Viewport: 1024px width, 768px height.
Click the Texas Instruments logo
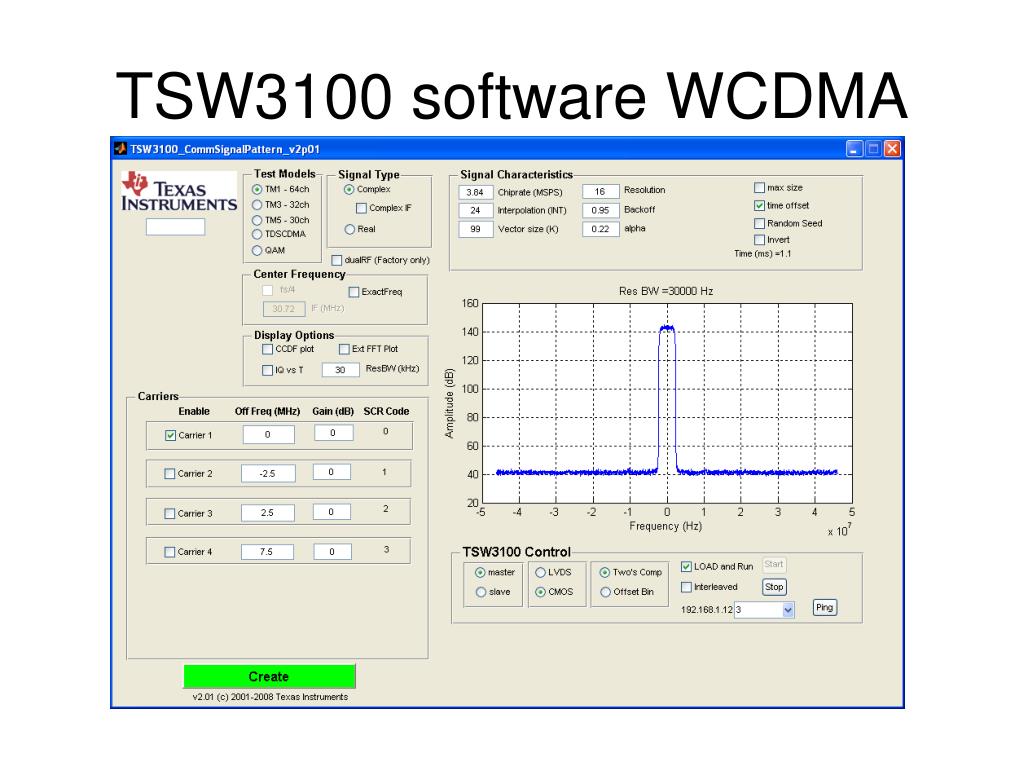179,192
